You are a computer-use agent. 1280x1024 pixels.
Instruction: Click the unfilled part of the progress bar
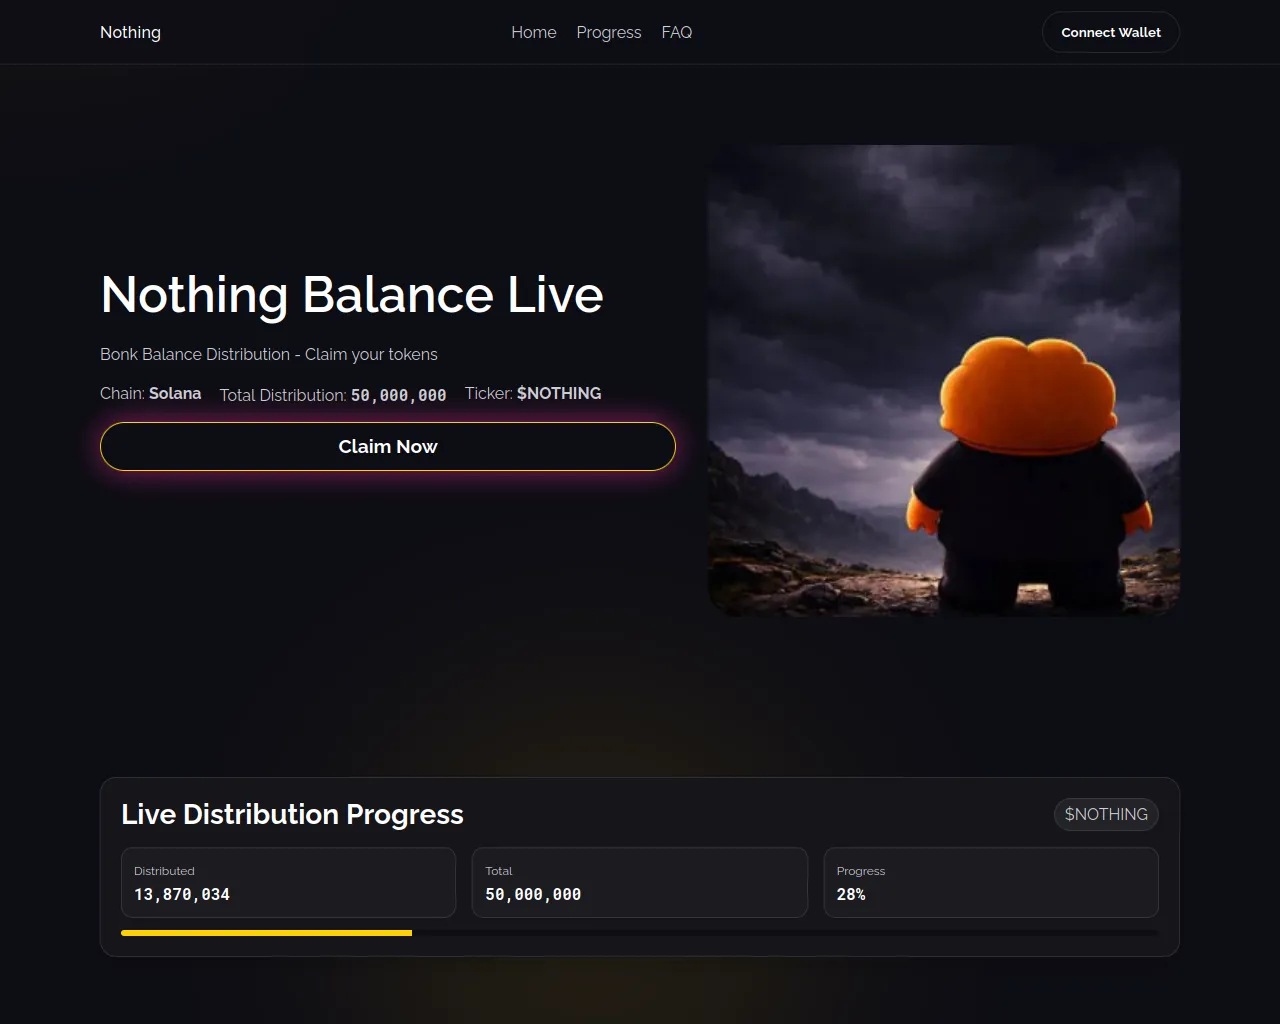pos(785,933)
